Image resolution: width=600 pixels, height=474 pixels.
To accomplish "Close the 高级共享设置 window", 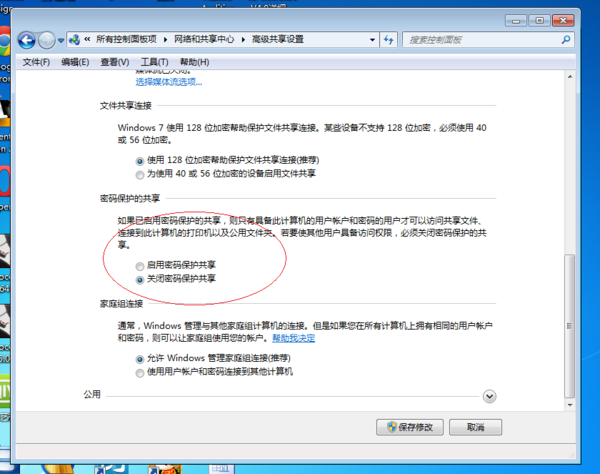I will [x=563, y=20].
